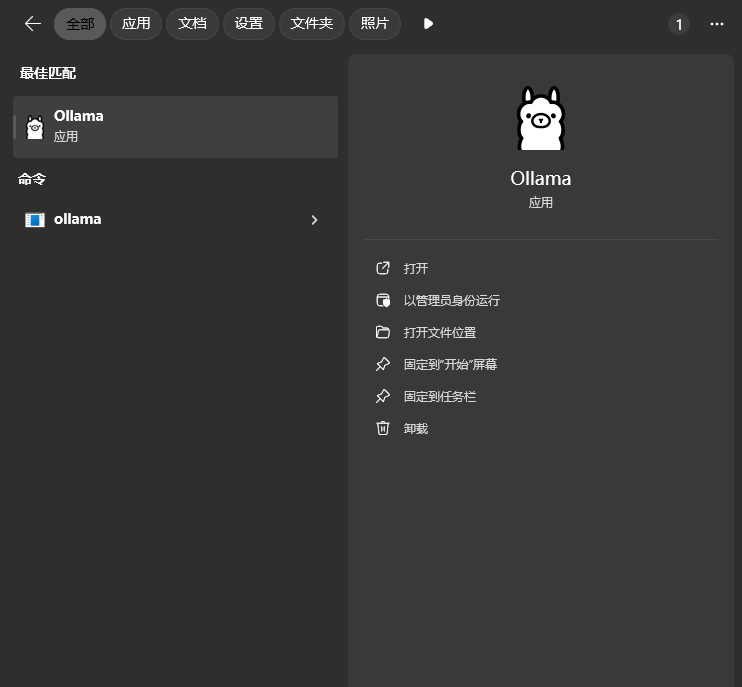This screenshot has width=742, height=687.
Task: Choose 打开文件位置
Action: coord(440,333)
